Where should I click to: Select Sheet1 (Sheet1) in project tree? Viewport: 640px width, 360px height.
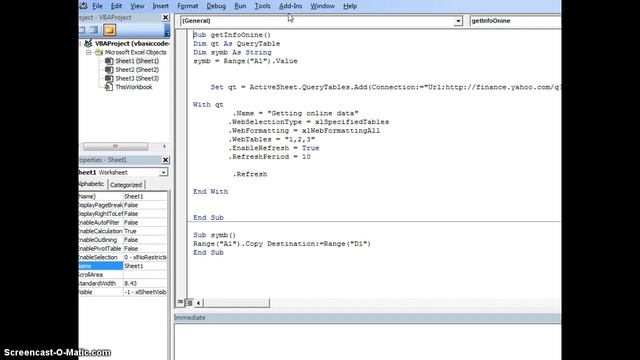[137, 61]
